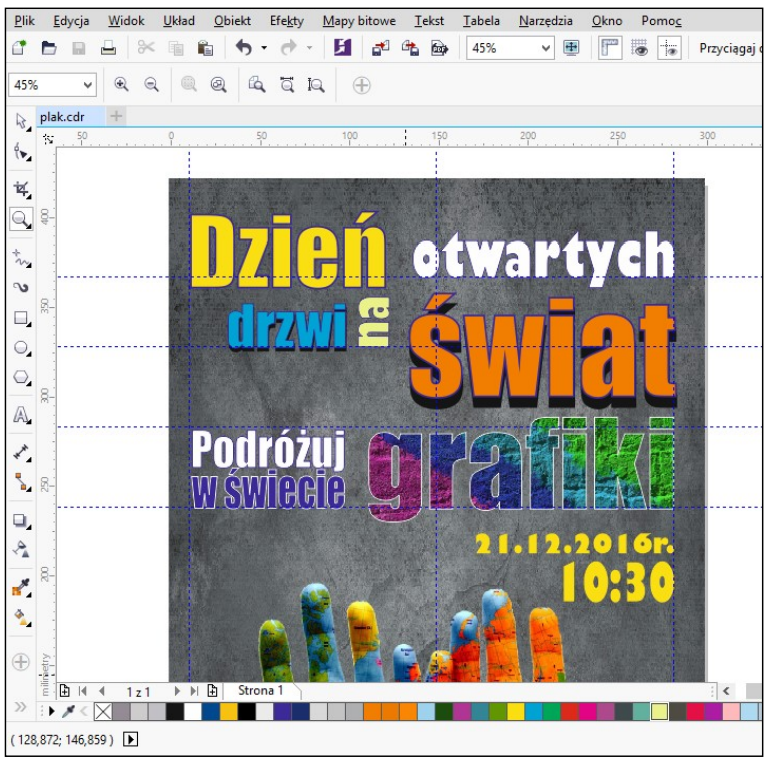The height and width of the screenshot is (763, 769).
Task: Select the Pick (arrow) tool
Action: pyautogui.click(x=21, y=122)
